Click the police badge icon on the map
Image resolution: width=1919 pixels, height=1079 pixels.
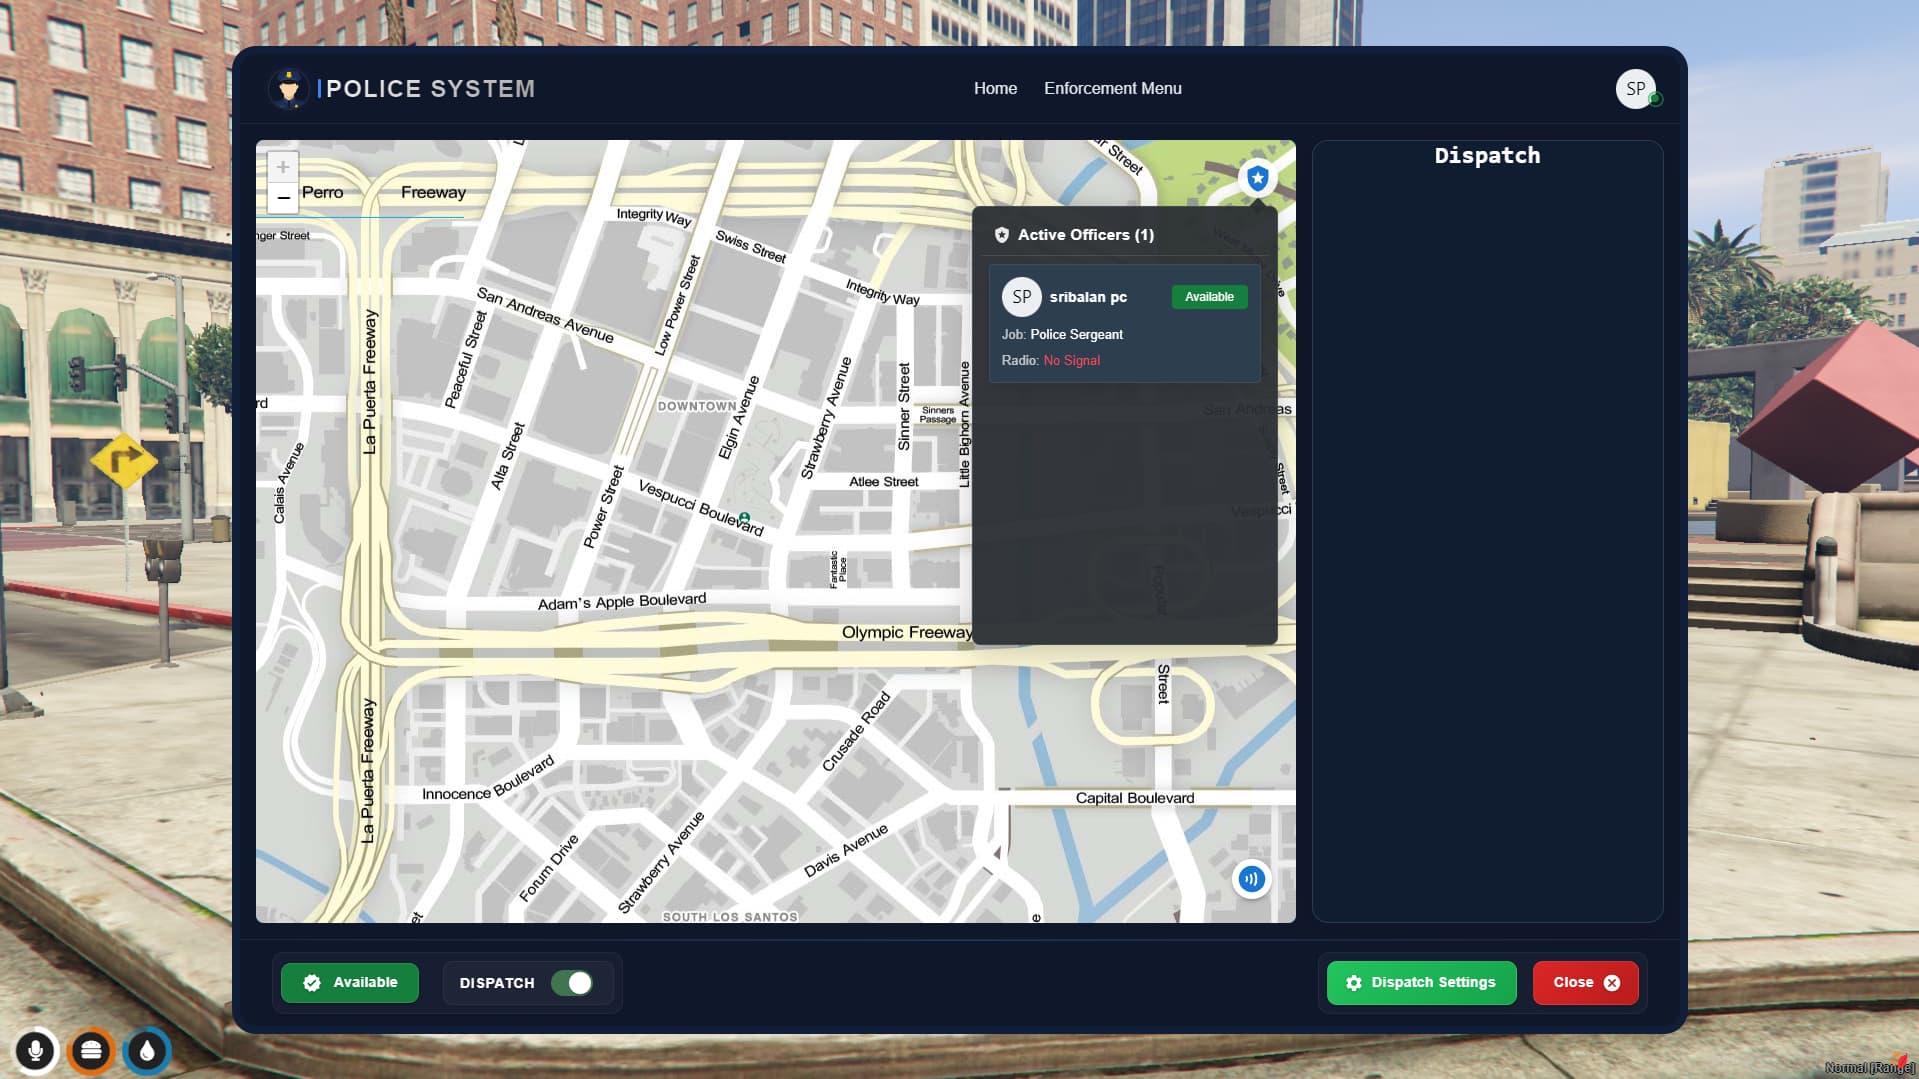click(x=1256, y=178)
